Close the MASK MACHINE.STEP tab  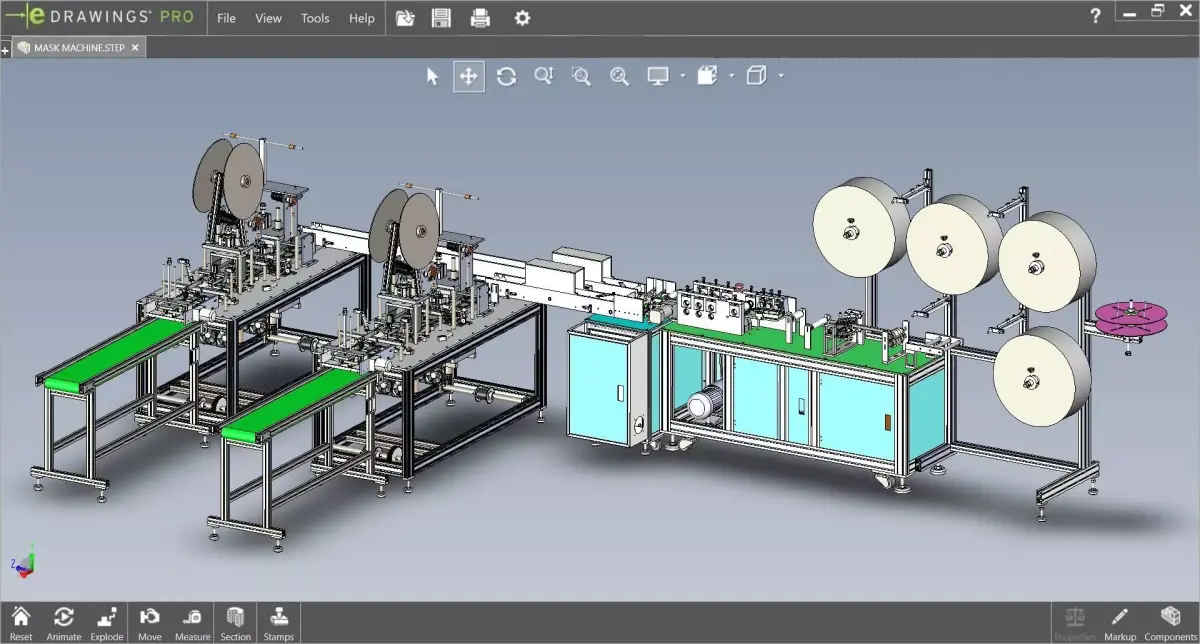click(x=135, y=47)
